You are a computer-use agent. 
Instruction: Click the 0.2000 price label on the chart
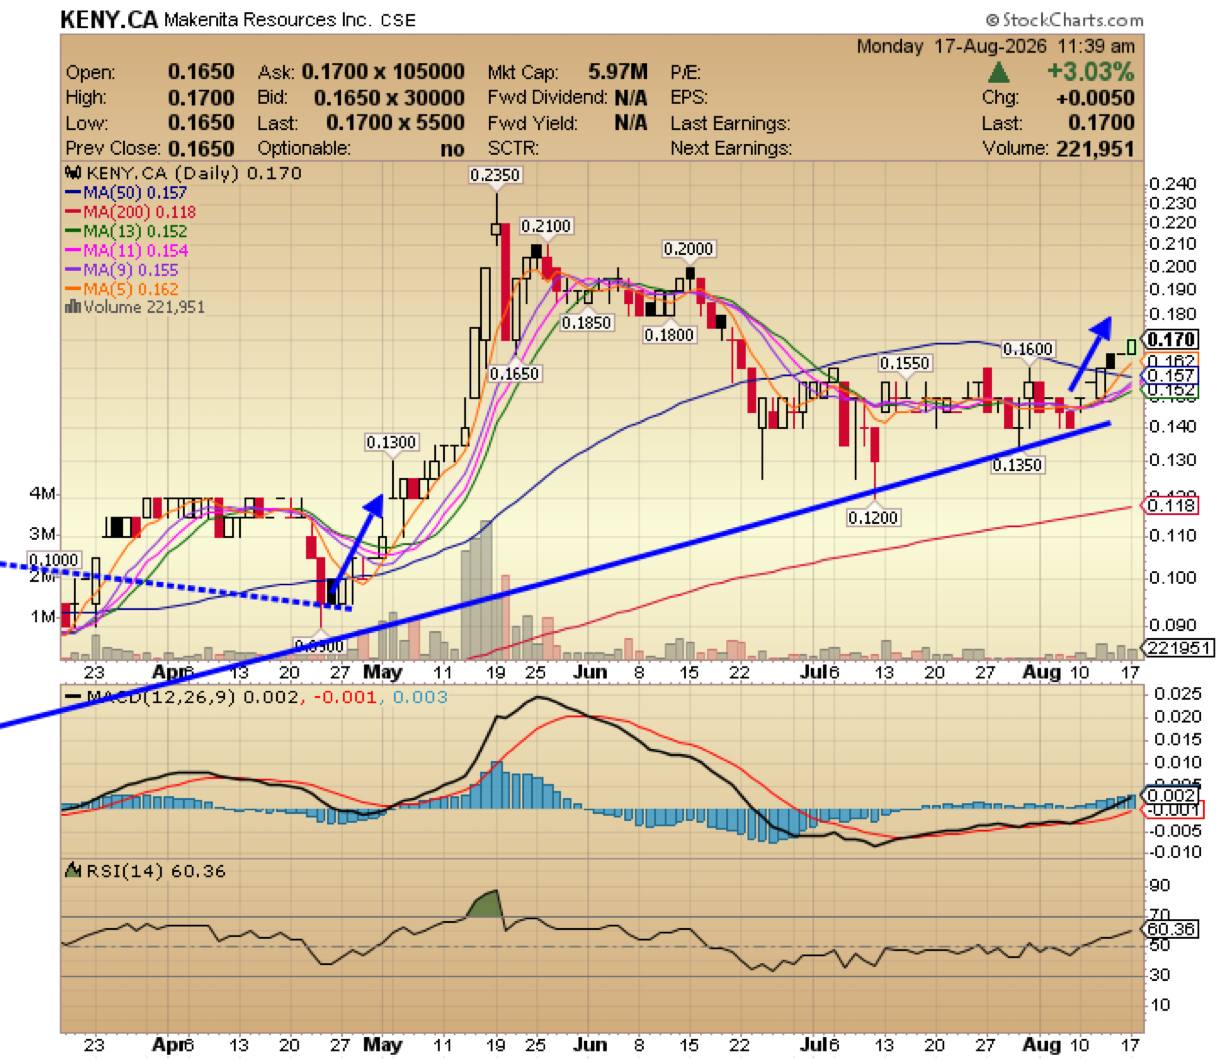(688, 249)
